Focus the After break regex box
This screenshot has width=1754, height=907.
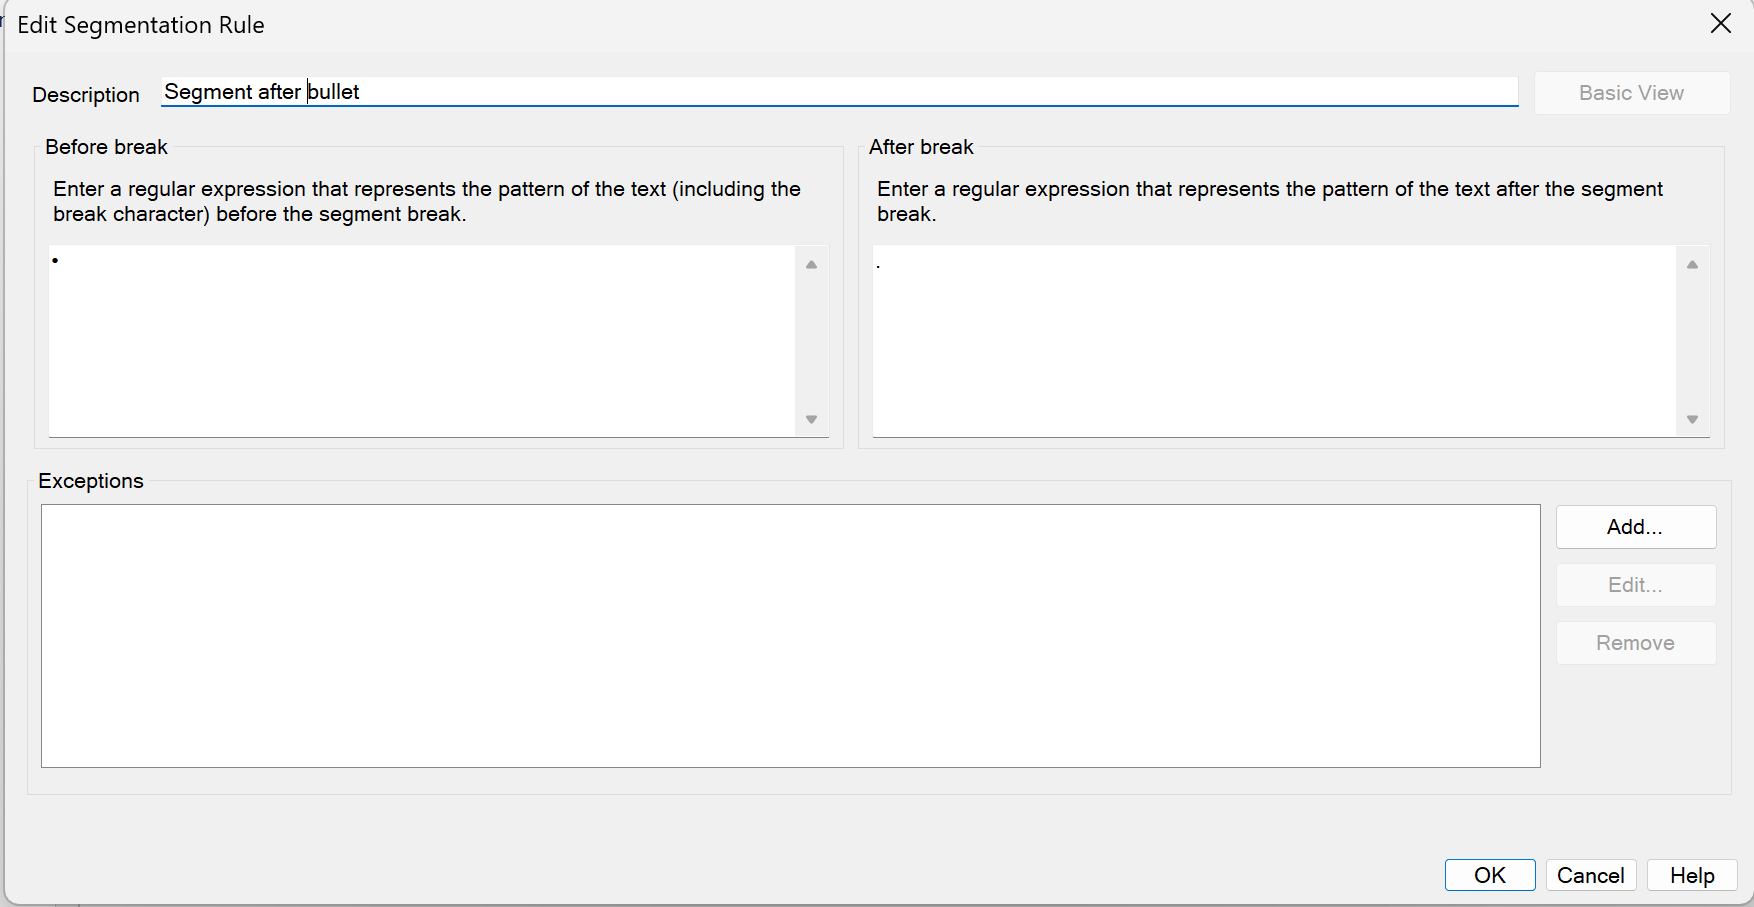[x=1273, y=340]
